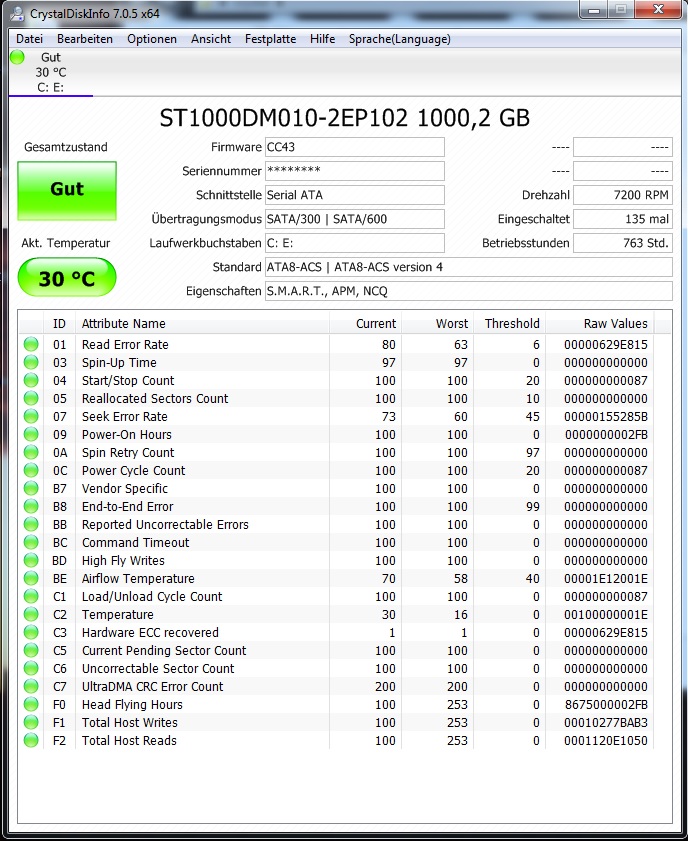The image size is (688, 841).
Task: Open the Festplatte menu
Action: (270, 39)
